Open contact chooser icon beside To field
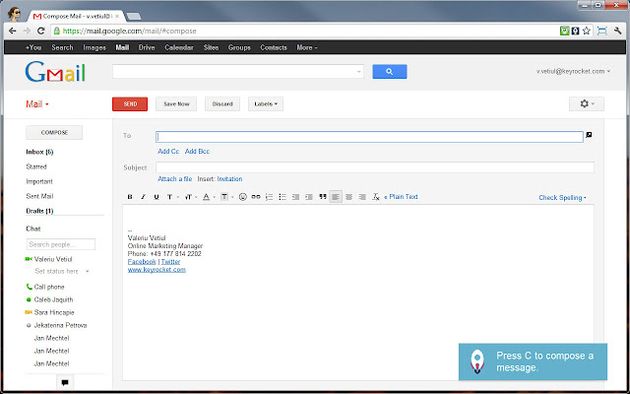Image resolution: width=630 pixels, height=394 pixels. [x=589, y=135]
